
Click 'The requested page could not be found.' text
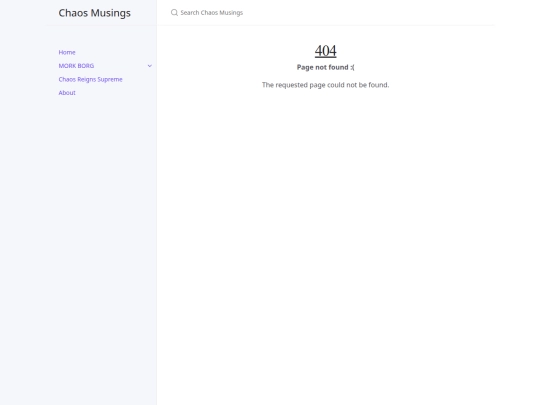pyautogui.click(x=325, y=85)
